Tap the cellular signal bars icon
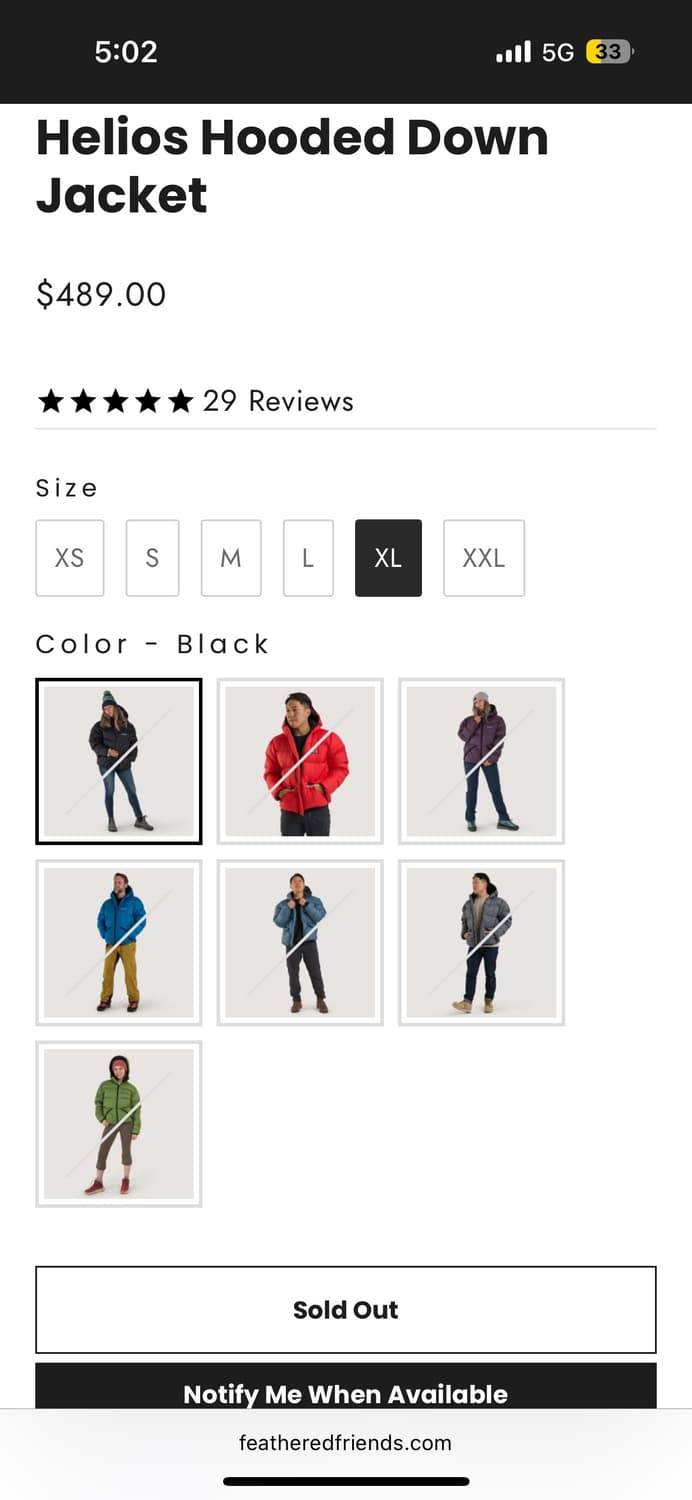The height and width of the screenshot is (1500, 692). (x=514, y=52)
